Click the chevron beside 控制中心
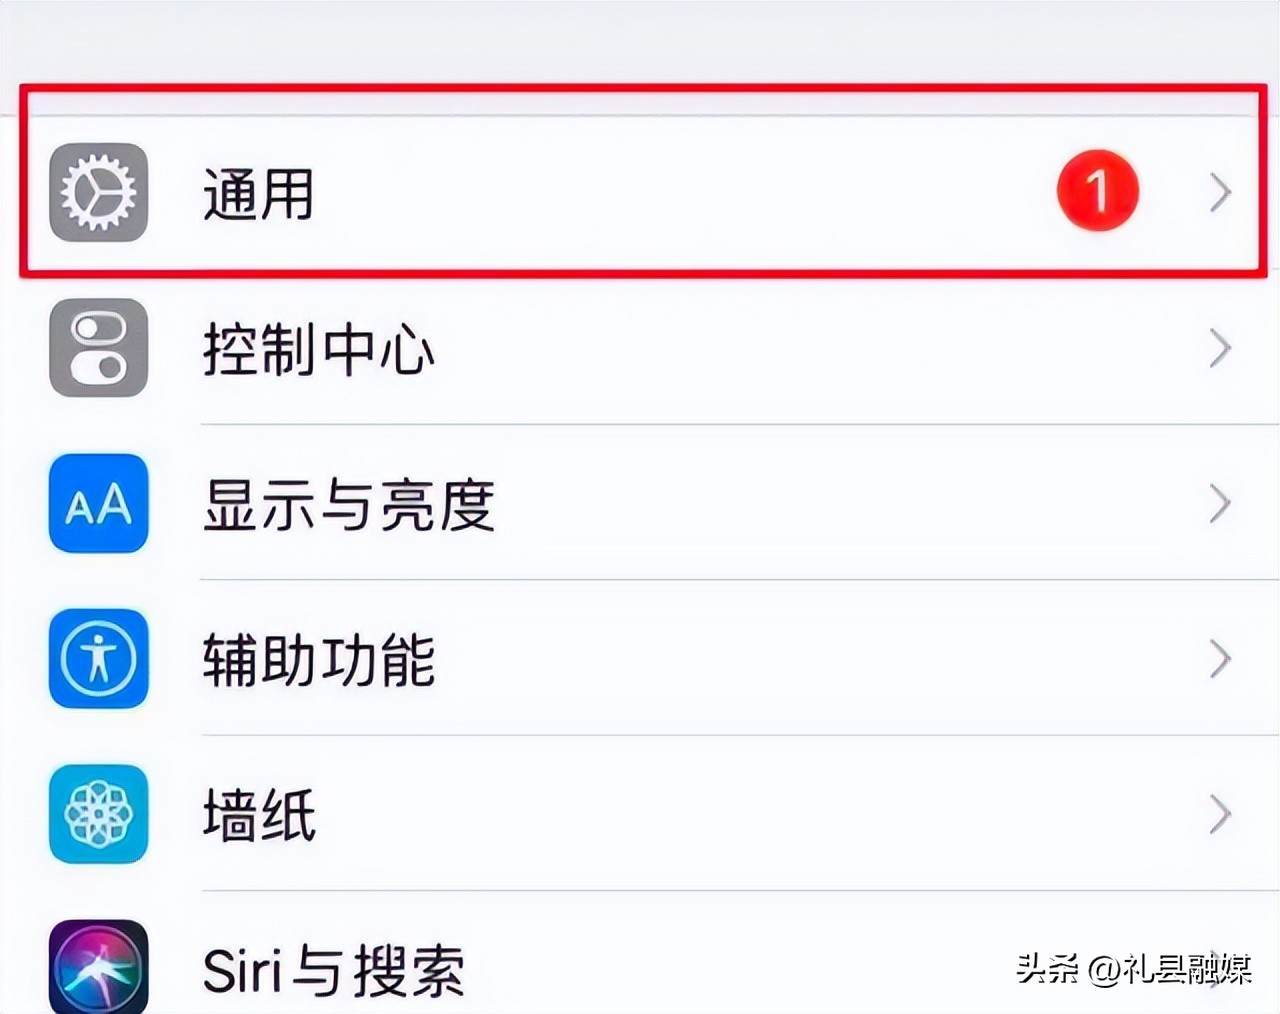The image size is (1280, 1014). pyautogui.click(x=1219, y=350)
